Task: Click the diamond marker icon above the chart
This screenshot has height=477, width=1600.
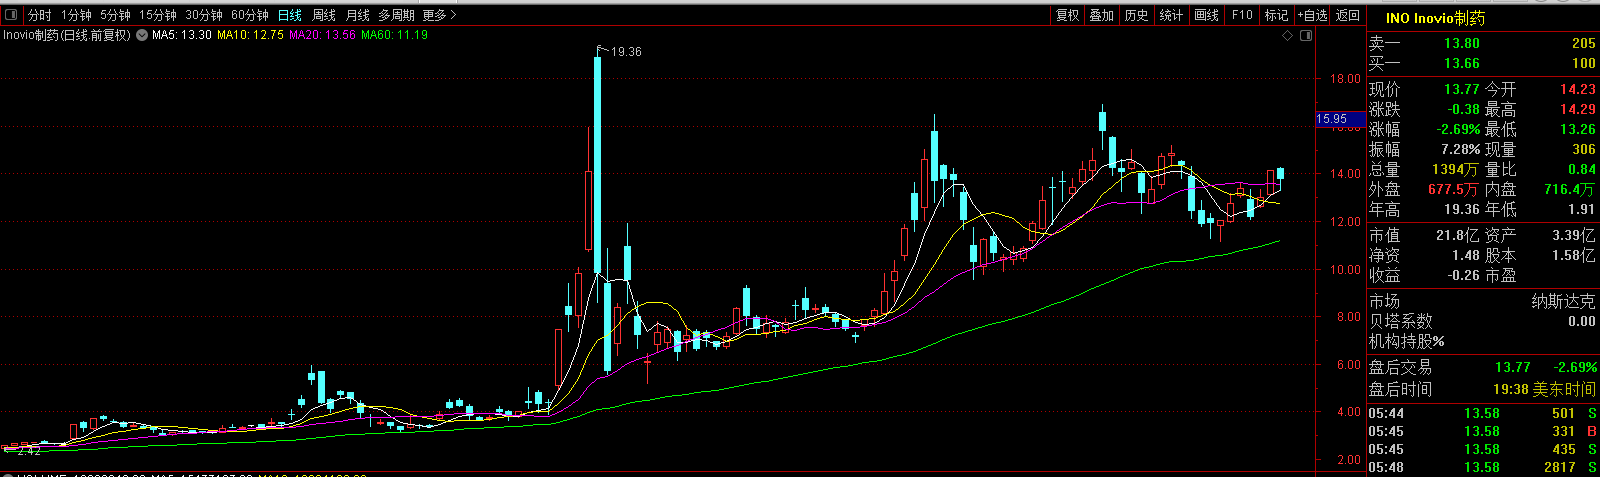Action: point(1288,36)
